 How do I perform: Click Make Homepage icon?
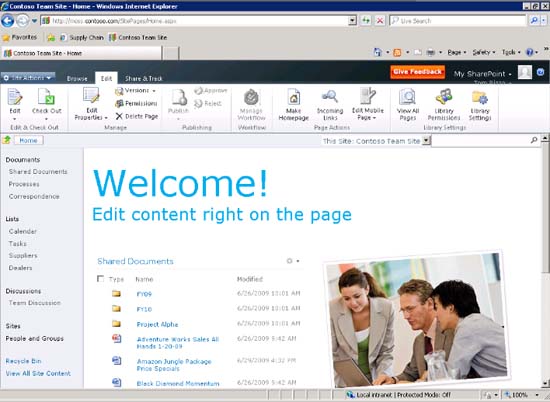294,104
